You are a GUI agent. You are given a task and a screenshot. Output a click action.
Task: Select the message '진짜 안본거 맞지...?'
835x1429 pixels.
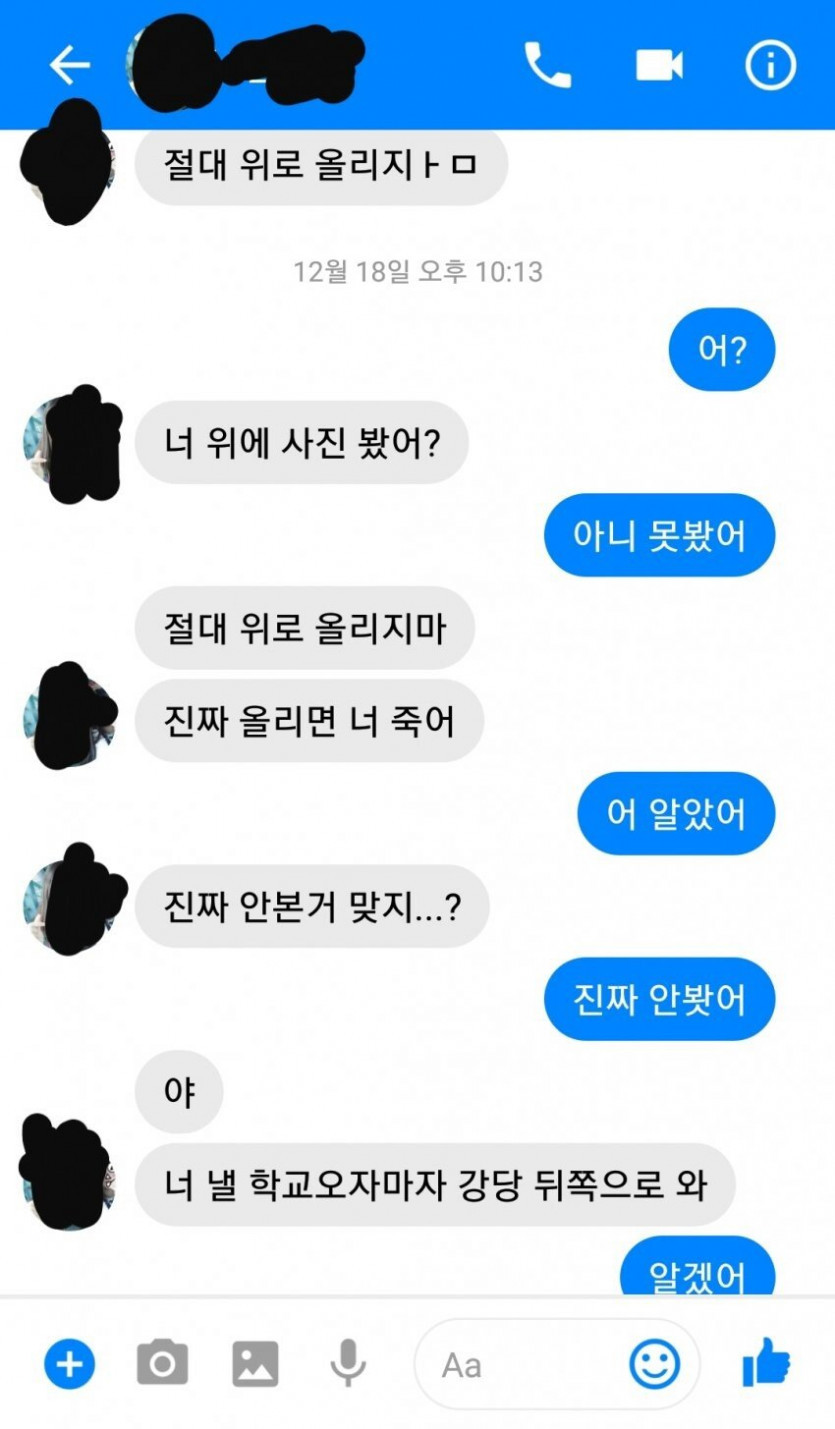[x=311, y=907]
